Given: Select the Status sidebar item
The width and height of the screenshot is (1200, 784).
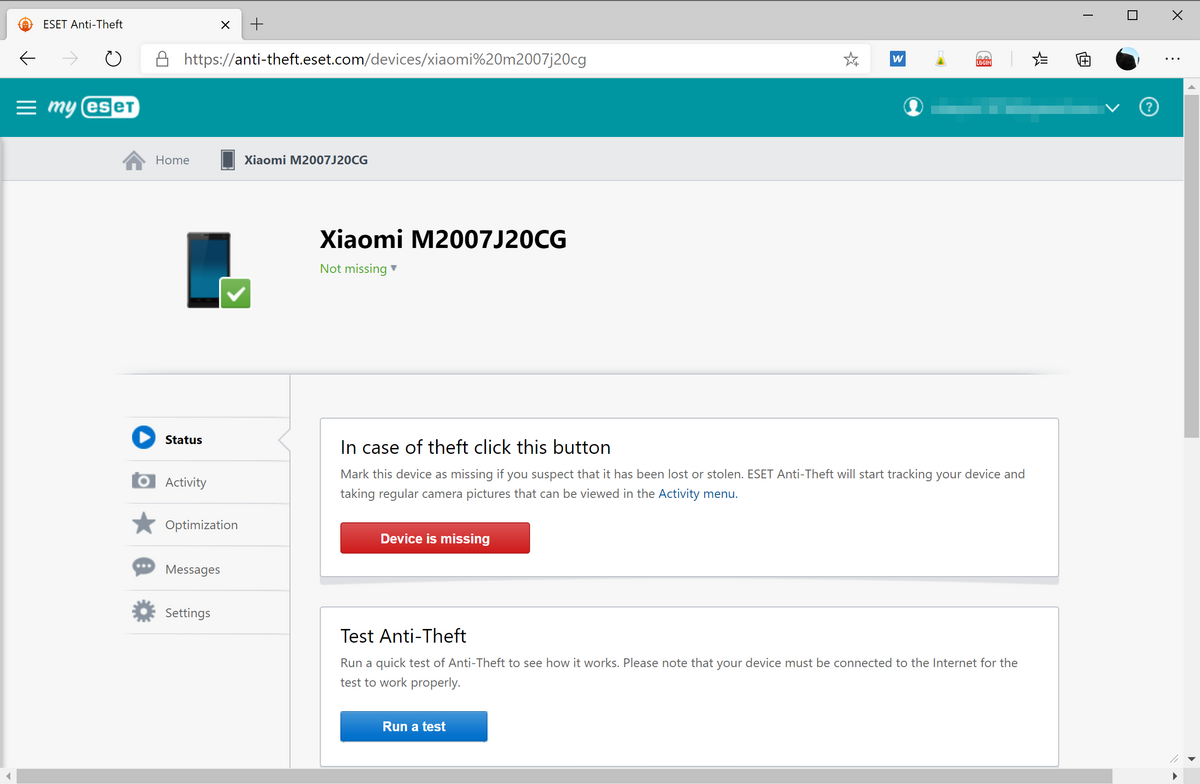Looking at the screenshot, I should point(209,439).
